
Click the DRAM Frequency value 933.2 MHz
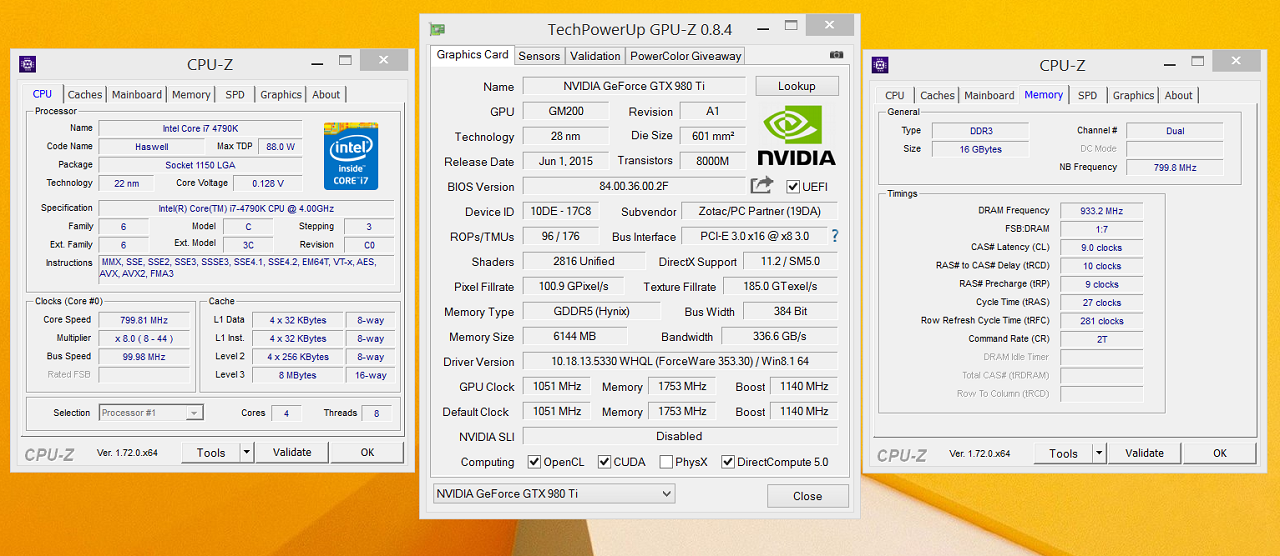pyautogui.click(x=1101, y=211)
